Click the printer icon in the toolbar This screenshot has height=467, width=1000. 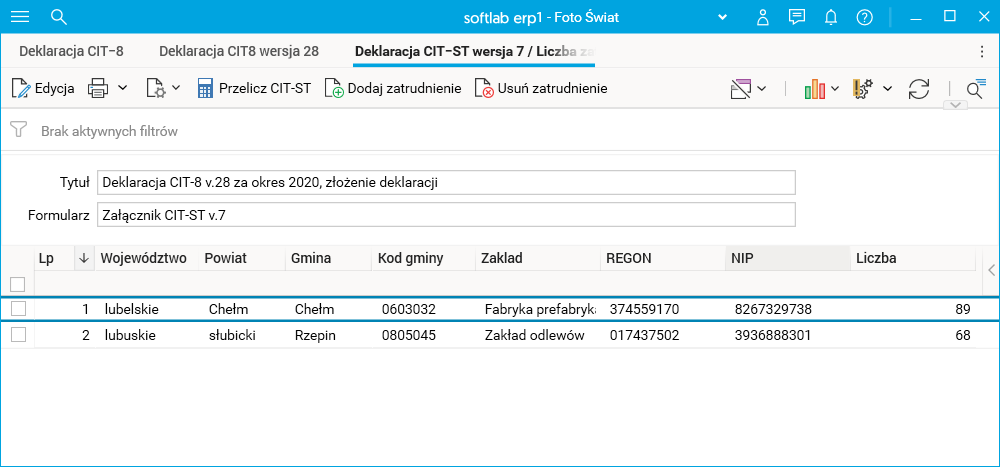(x=98, y=88)
